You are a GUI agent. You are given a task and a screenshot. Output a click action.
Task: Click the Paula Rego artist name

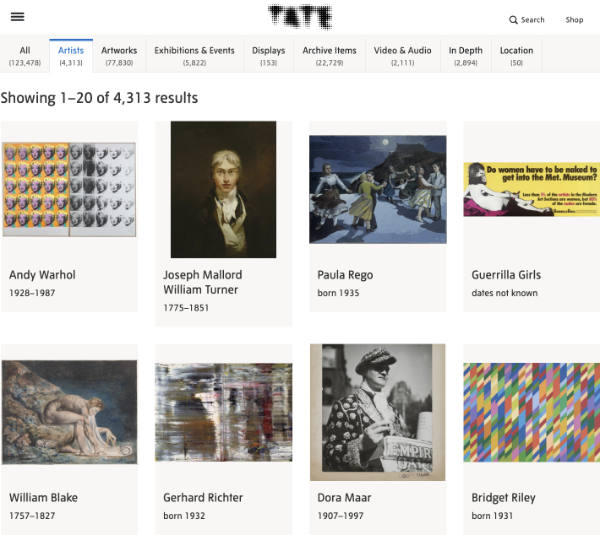pyautogui.click(x=345, y=275)
